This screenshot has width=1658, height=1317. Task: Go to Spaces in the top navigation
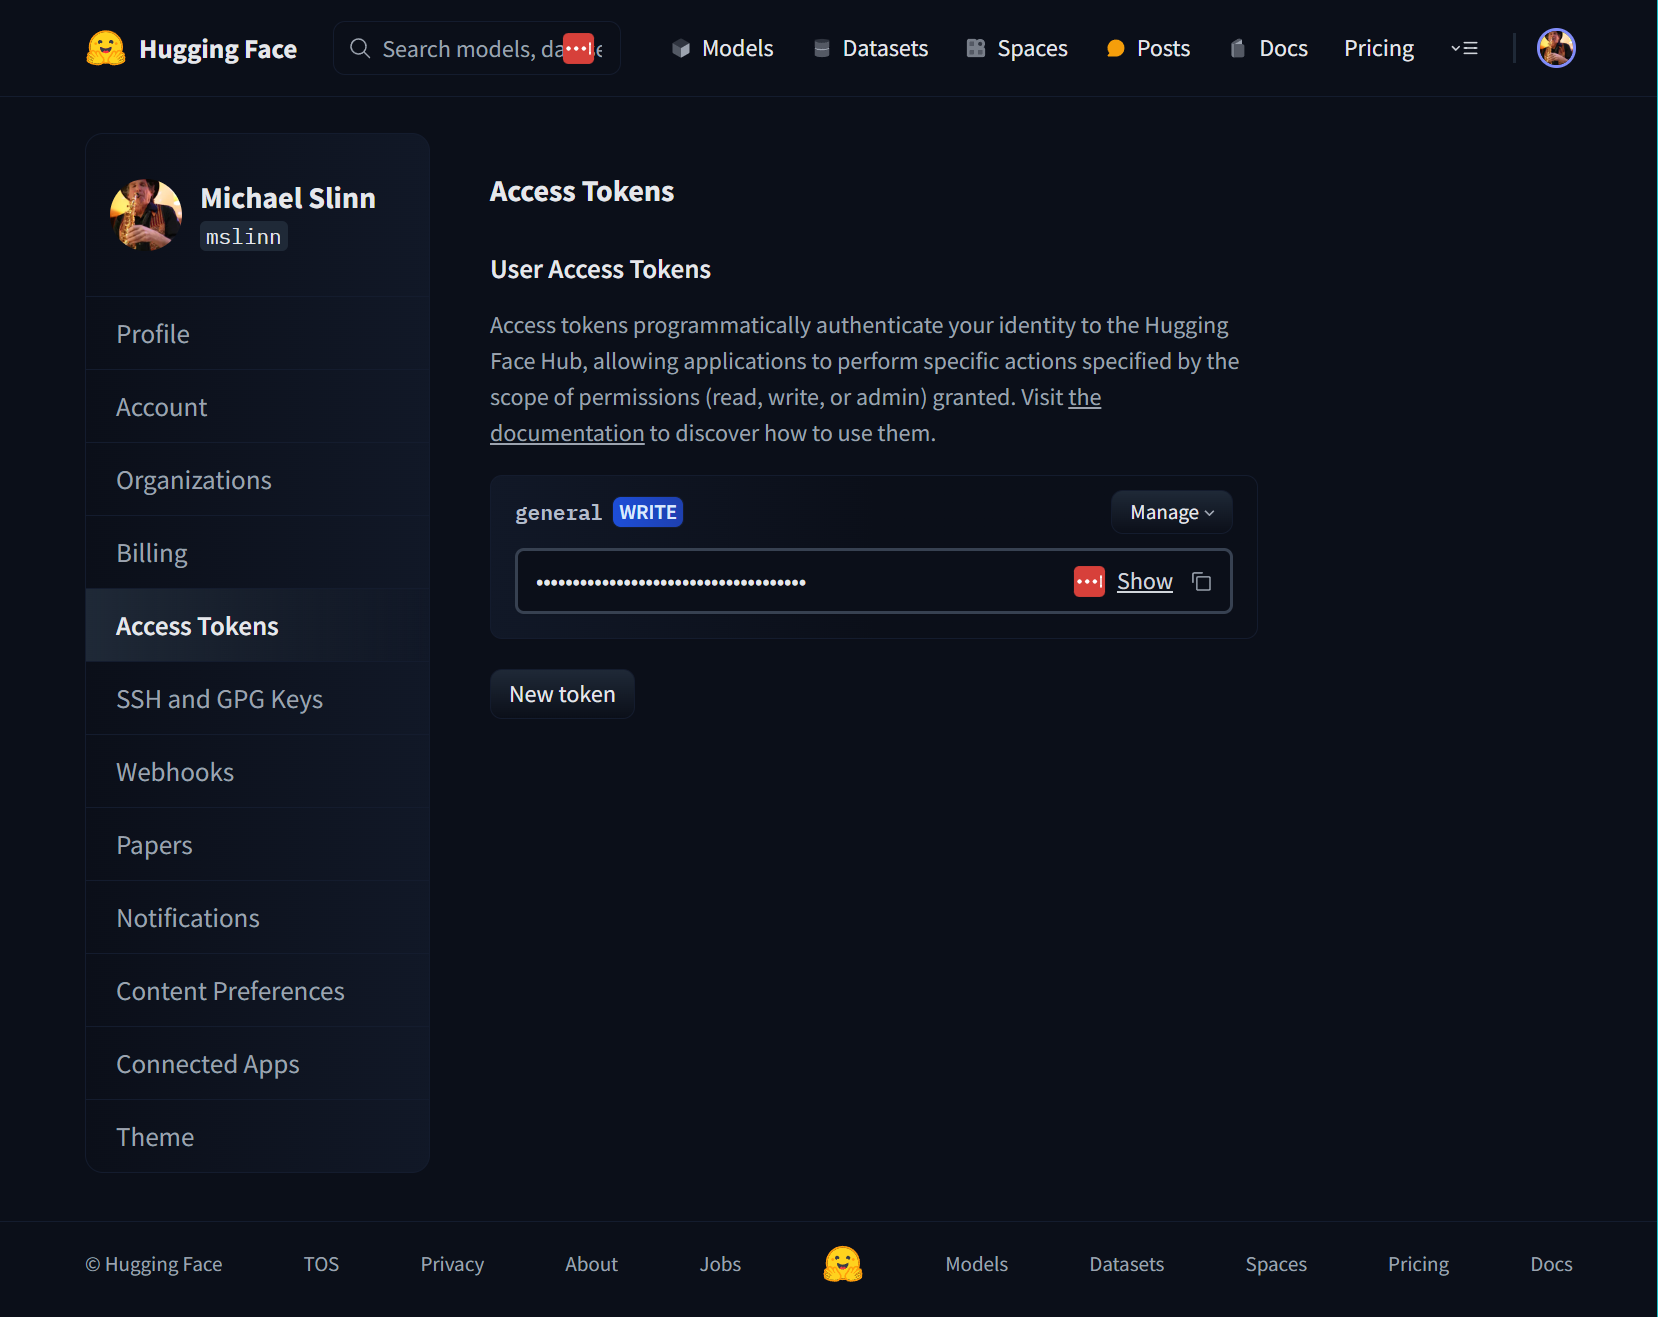point(1017,49)
